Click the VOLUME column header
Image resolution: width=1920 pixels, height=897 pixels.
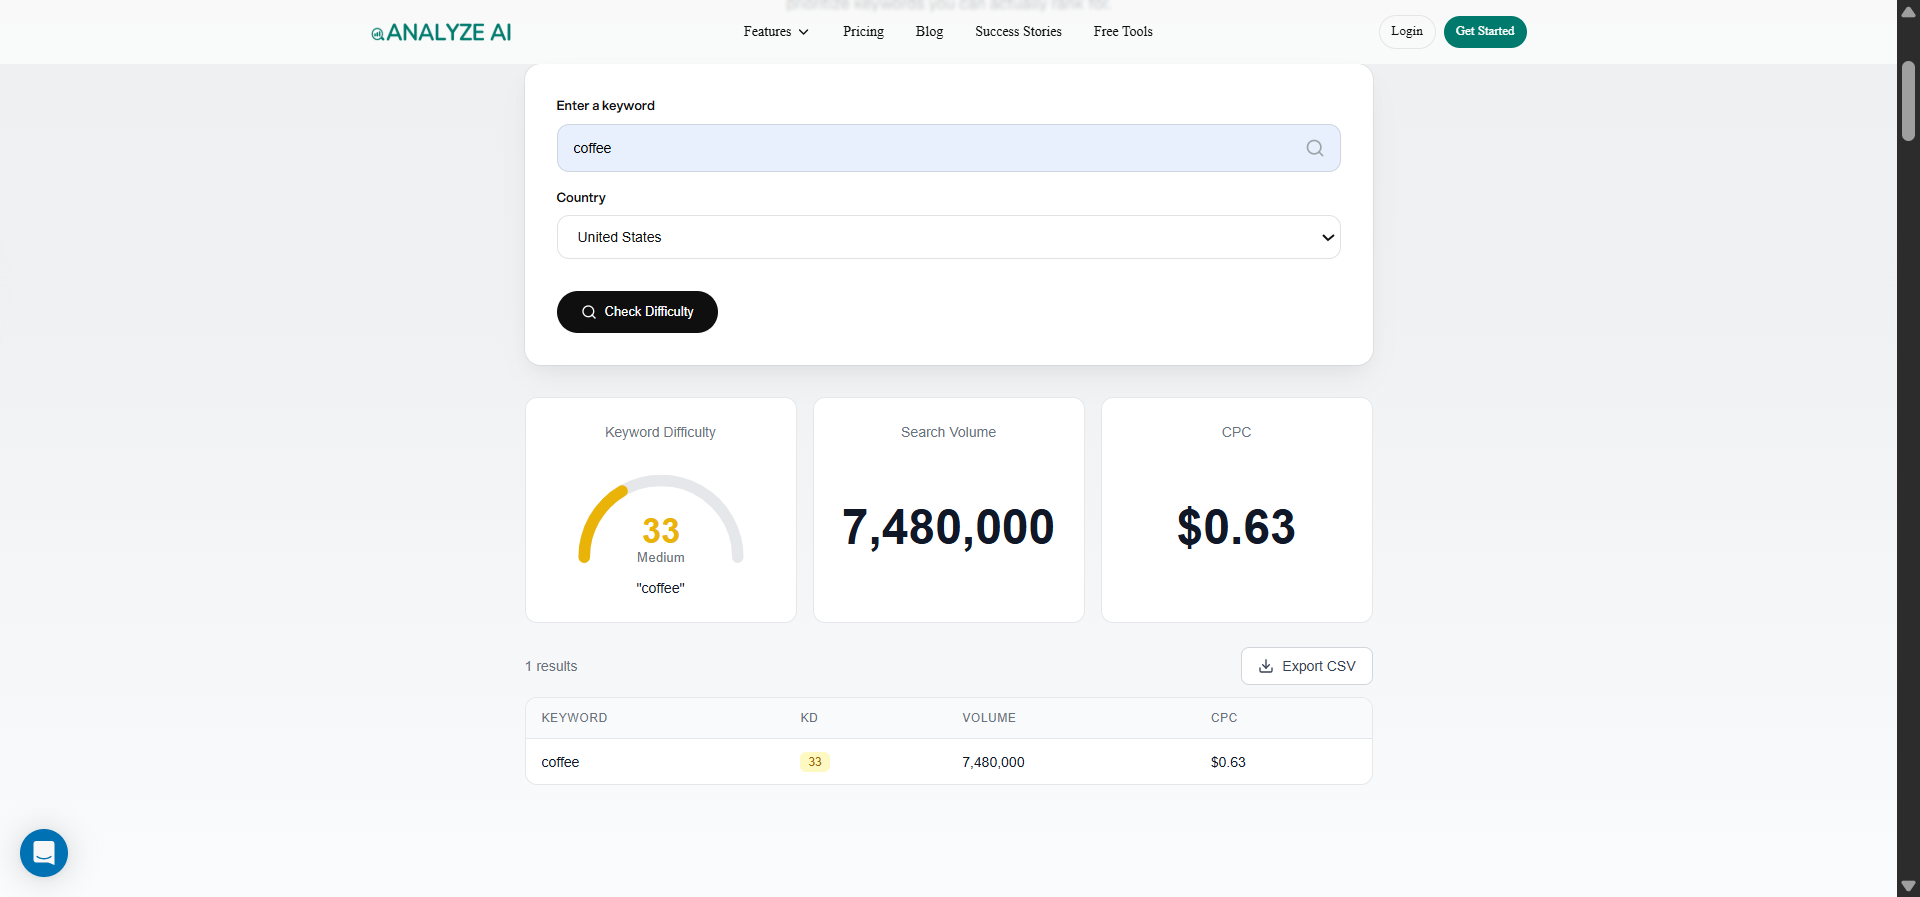point(989,718)
